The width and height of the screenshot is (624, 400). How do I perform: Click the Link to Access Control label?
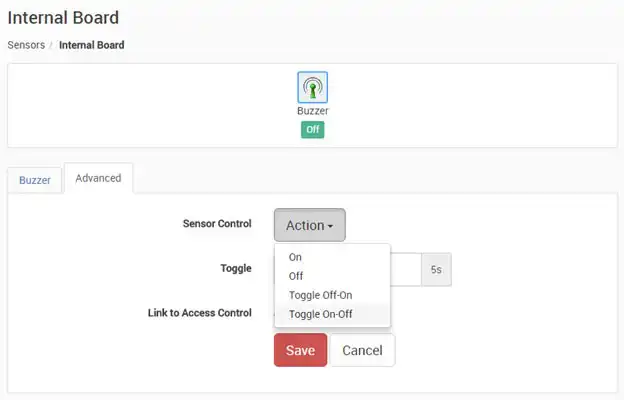(200, 313)
